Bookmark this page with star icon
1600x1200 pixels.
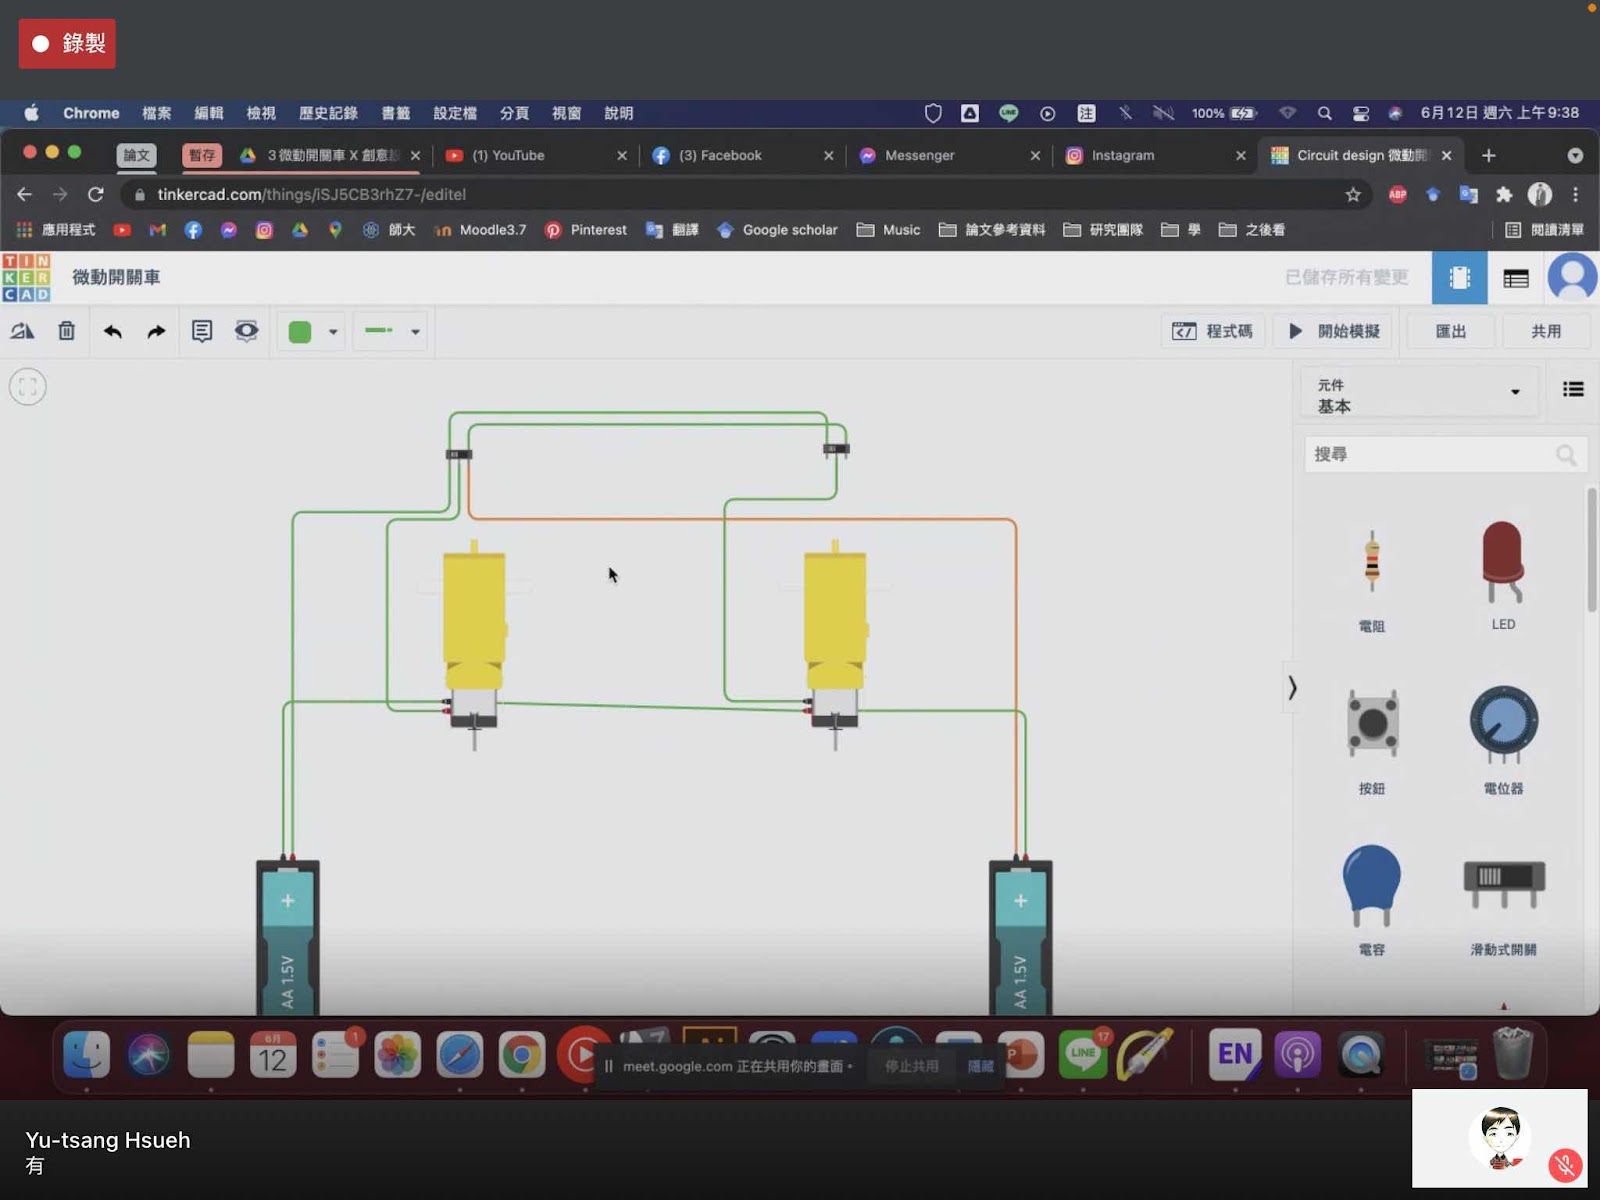pos(1353,194)
